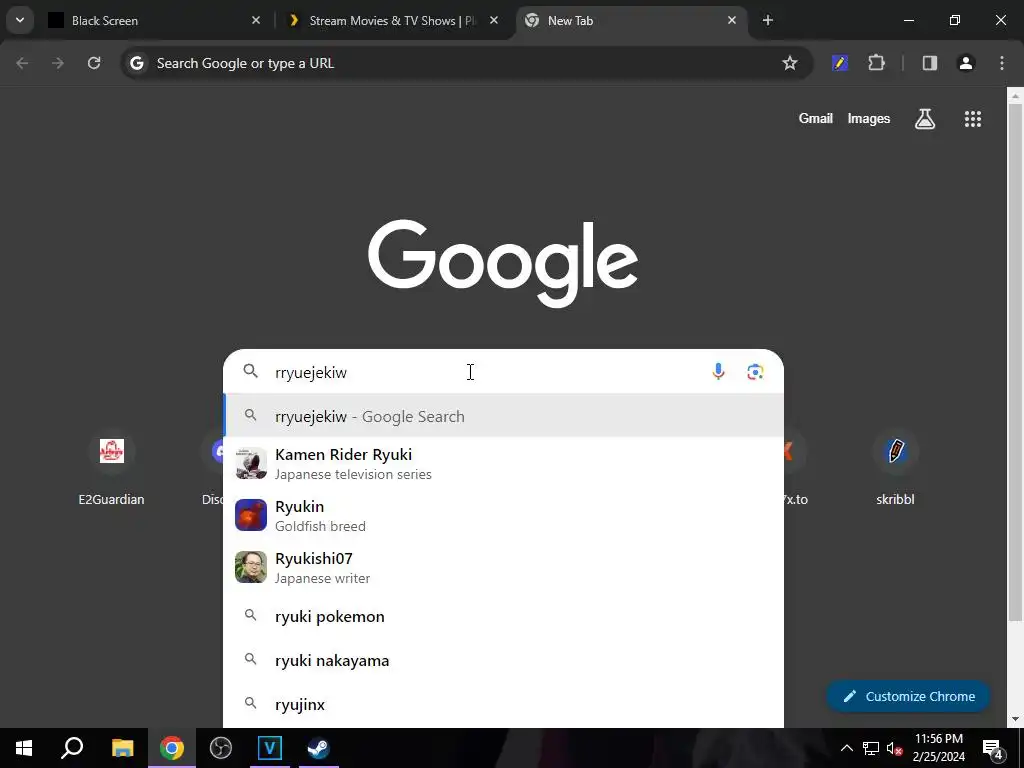Viewport: 1024px width, 768px height.
Task: Select rryuejekiw - Google Search suggestion
Action: (504, 416)
